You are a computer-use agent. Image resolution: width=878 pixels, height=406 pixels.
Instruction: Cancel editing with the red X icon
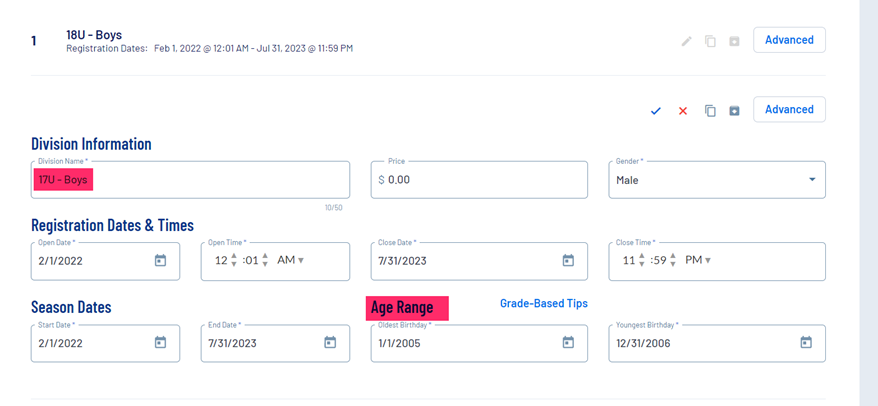click(x=683, y=111)
